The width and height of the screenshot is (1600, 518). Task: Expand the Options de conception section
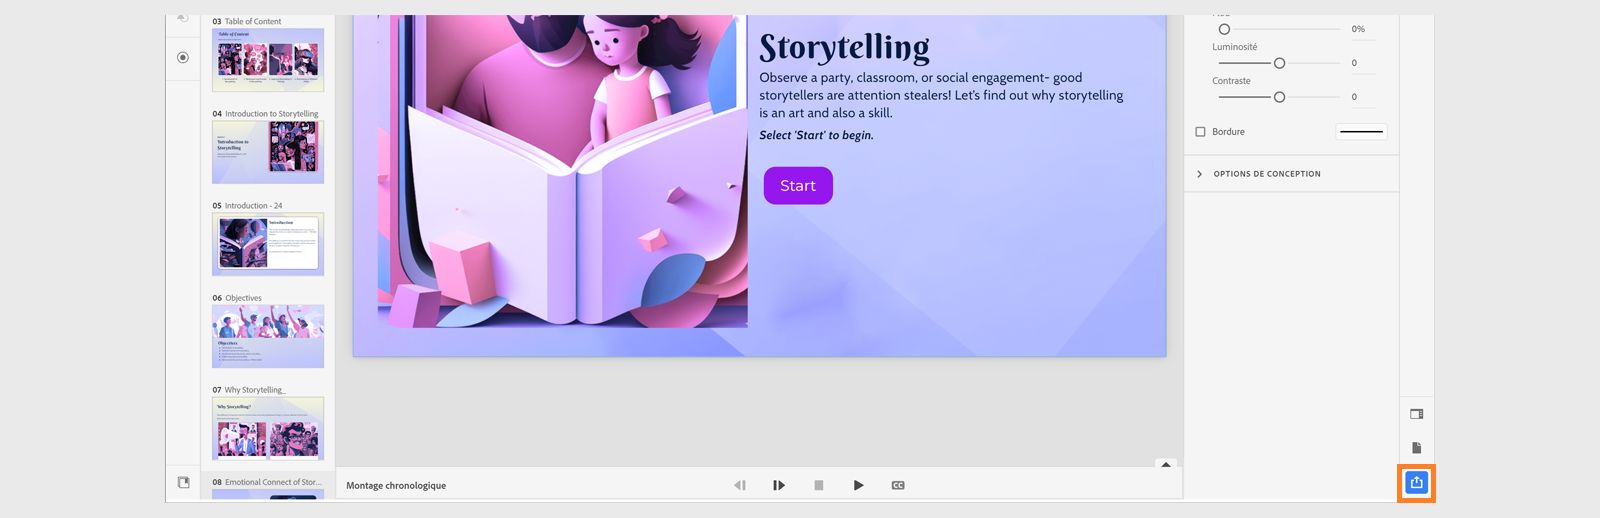click(x=1200, y=174)
